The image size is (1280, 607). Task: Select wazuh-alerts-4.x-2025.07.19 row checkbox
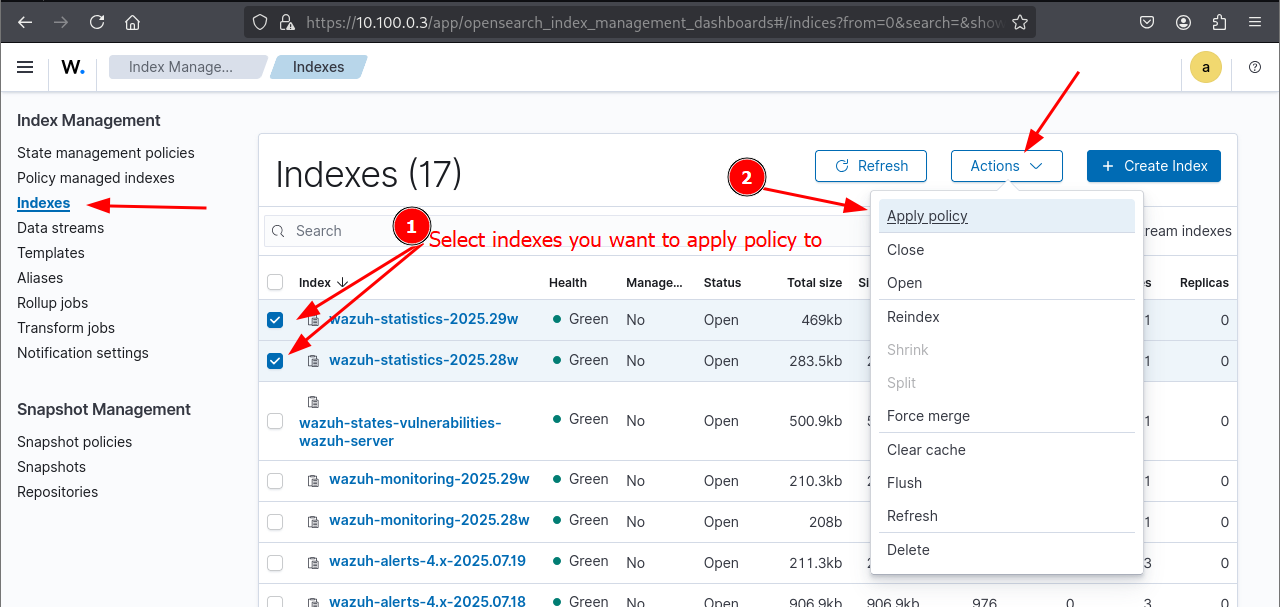click(x=275, y=563)
